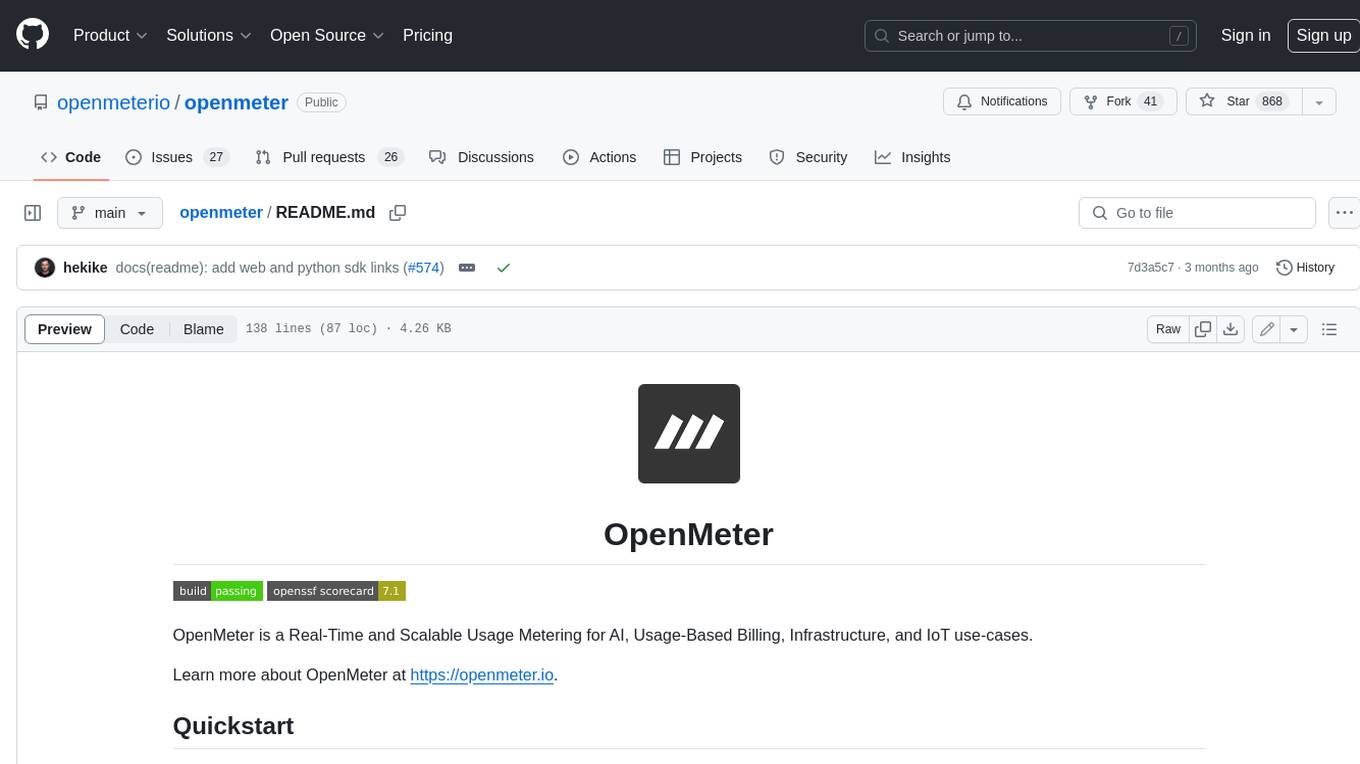Click the Notifications bell button
1360x764 pixels.
tap(1002, 102)
